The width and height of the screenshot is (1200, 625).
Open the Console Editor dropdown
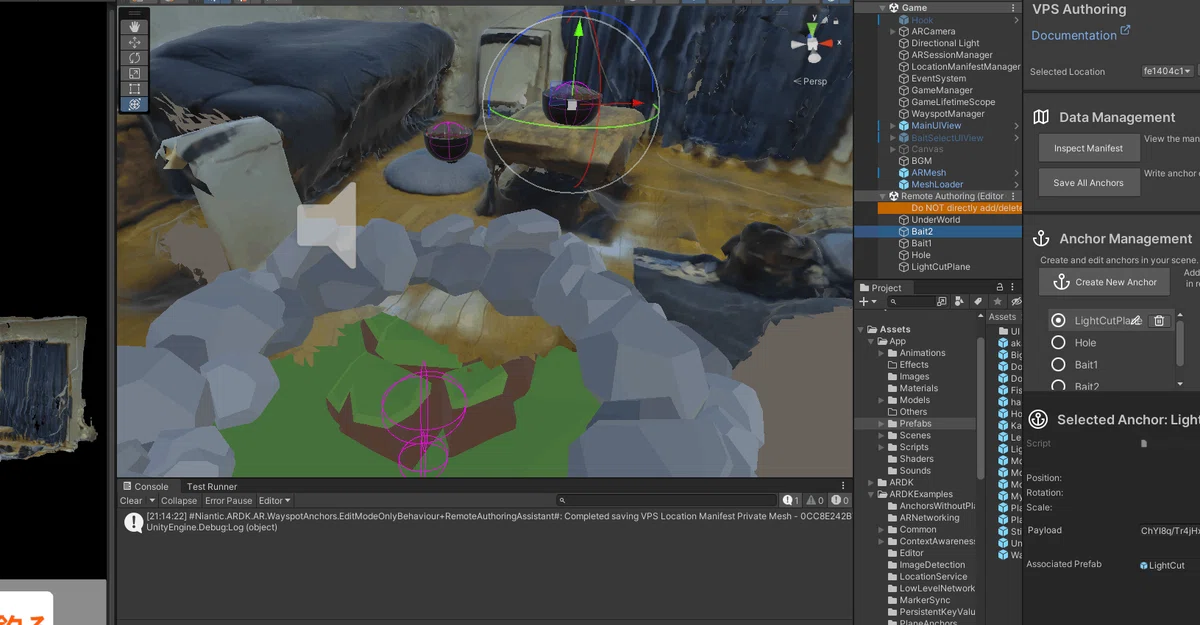point(274,500)
